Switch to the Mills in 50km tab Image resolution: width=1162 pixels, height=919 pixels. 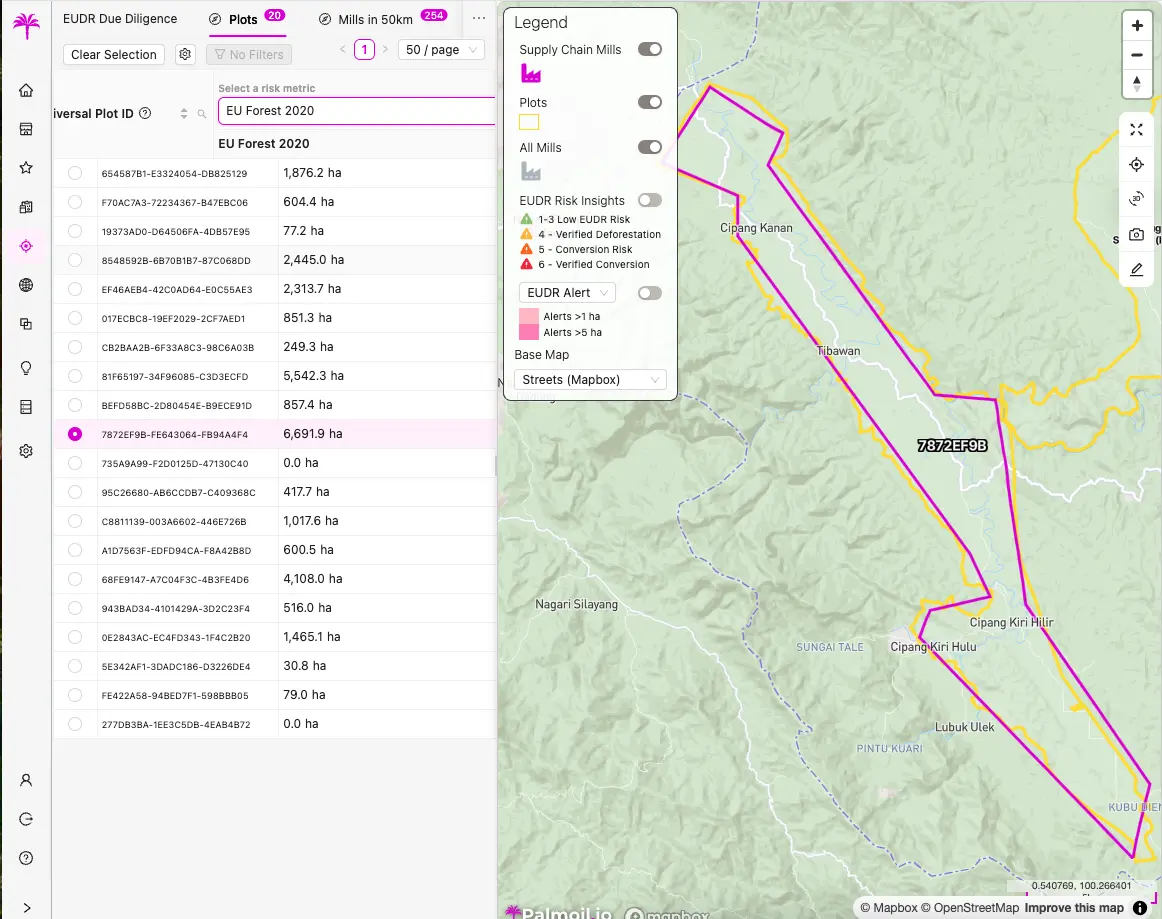click(374, 19)
